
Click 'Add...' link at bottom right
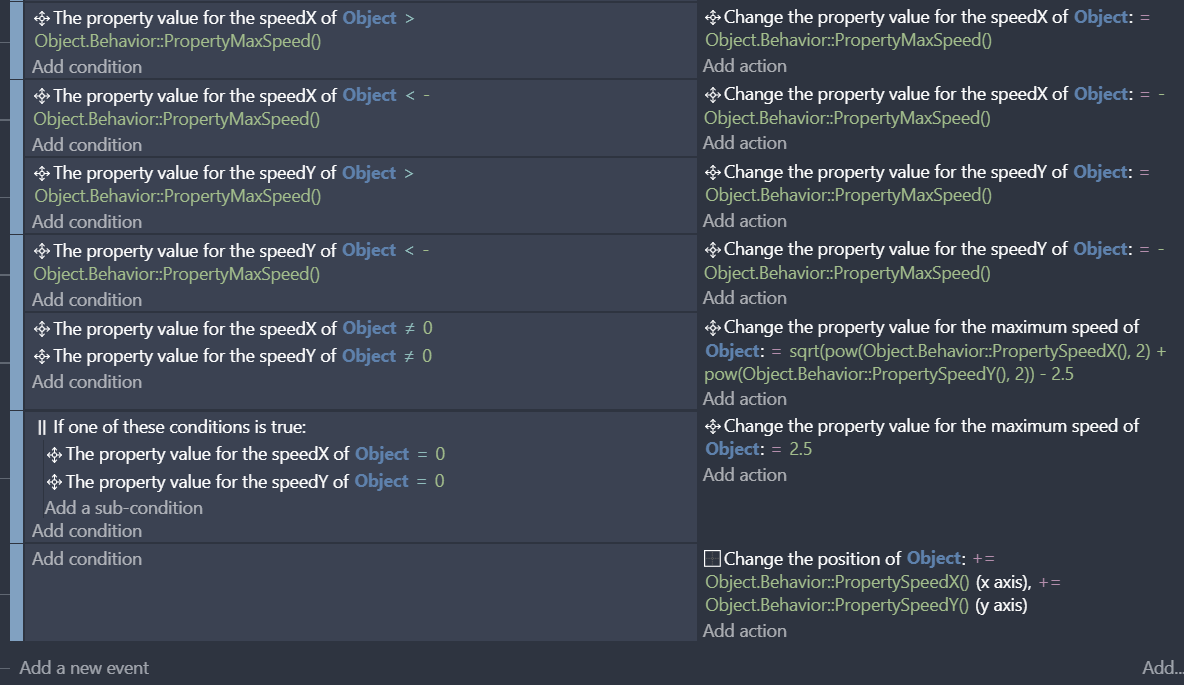click(1162, 668)
